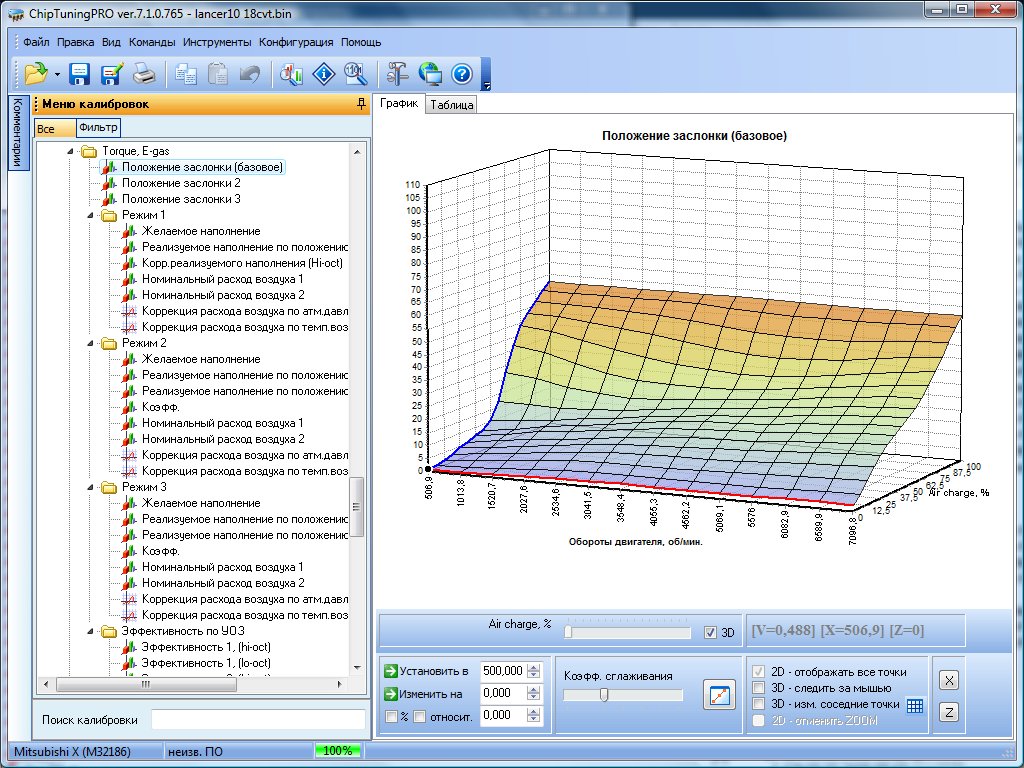Viewport: 1024px width, 768px height.
Task: Open the Инструменты menu
Action: (x=217, y=43)
